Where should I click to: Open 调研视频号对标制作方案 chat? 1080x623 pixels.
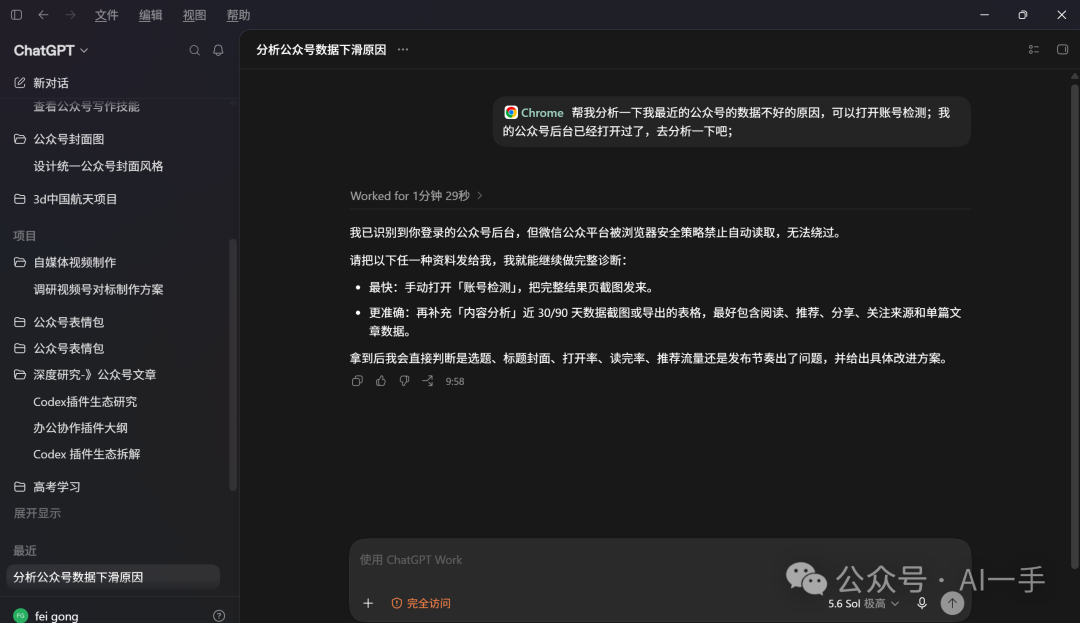pos(98,290)
